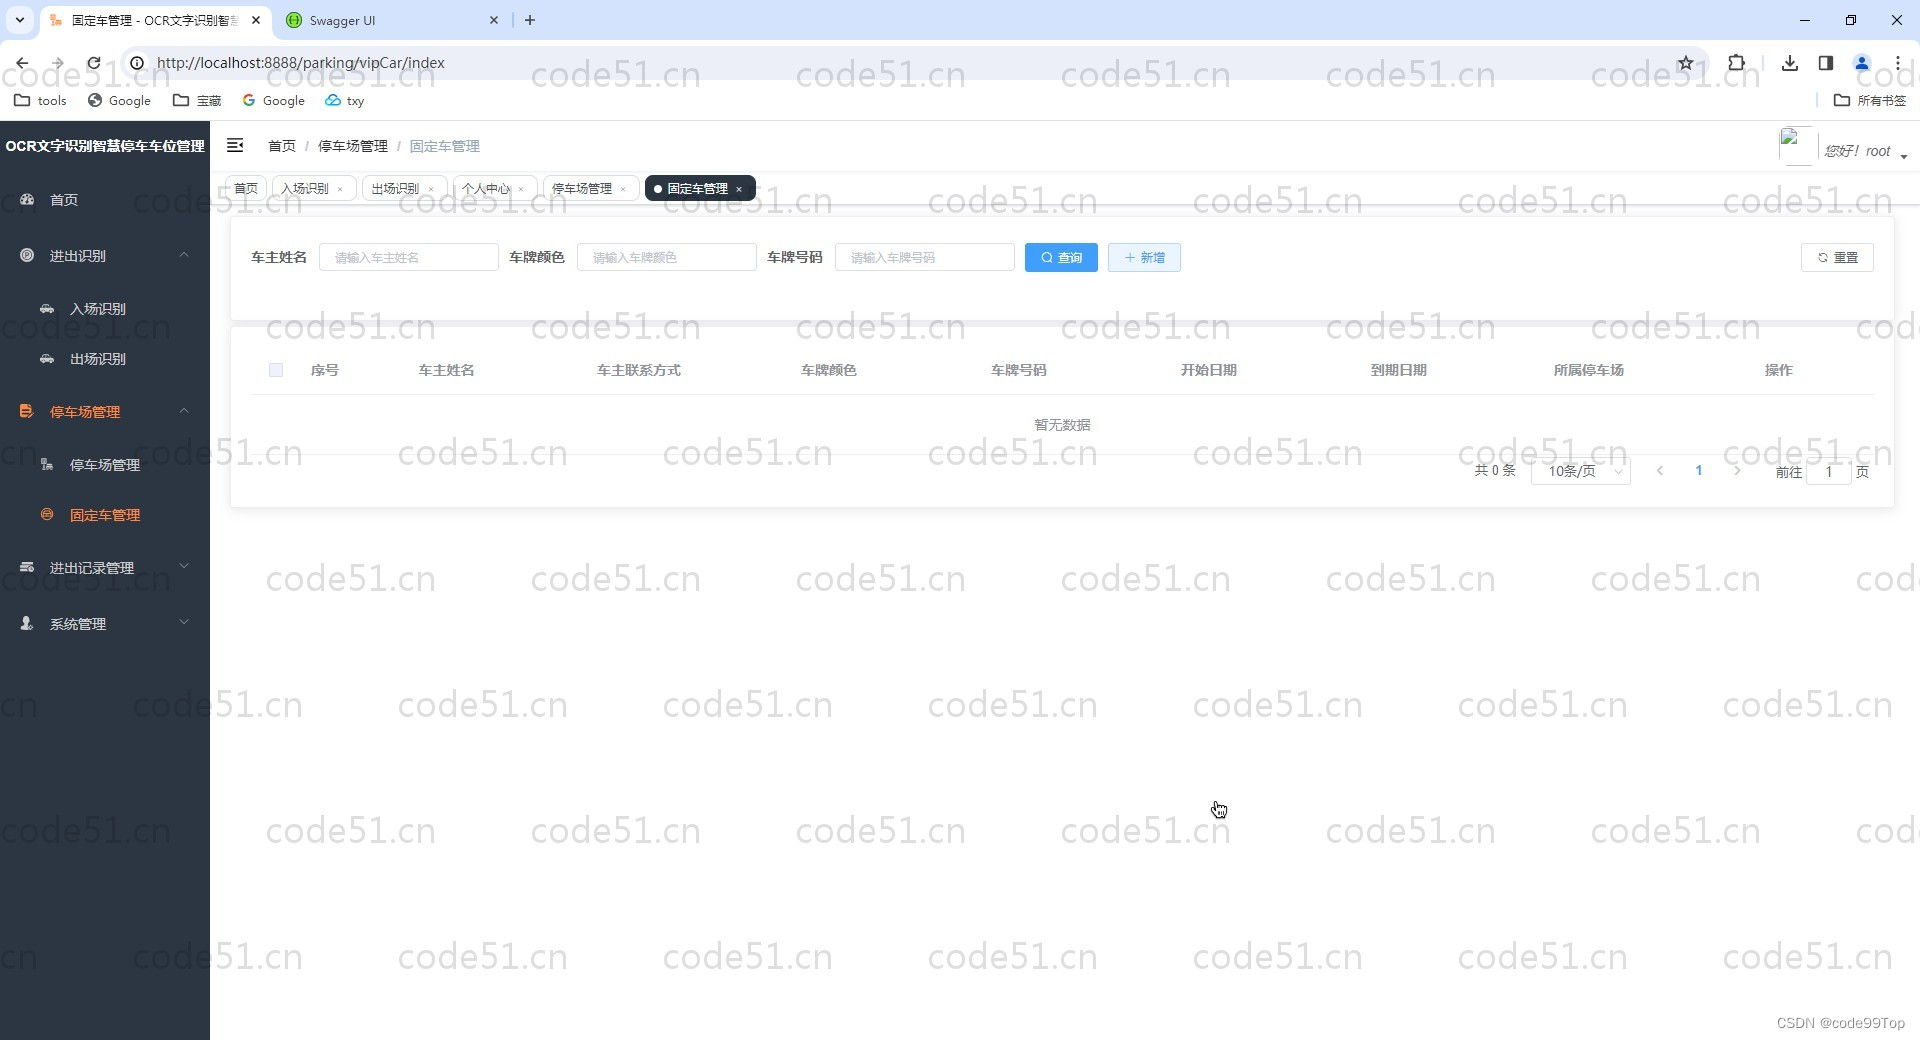The image size is (1920, 1040).
Task: Open the browser downloads icon
Action: [1790, 63]
